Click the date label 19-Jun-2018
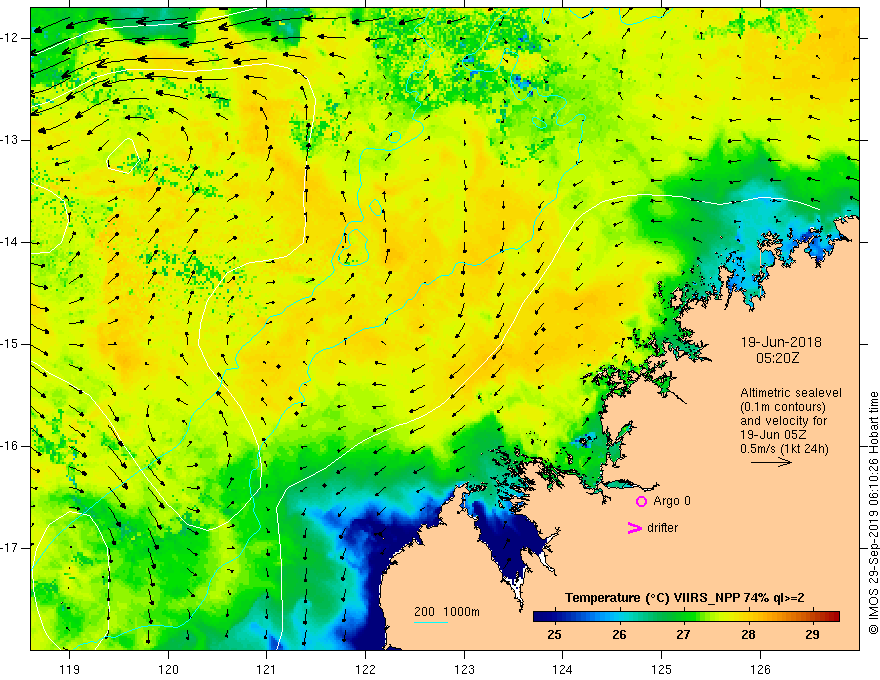The height and width of the screenshot is (680, 880). tap(781, 342)
